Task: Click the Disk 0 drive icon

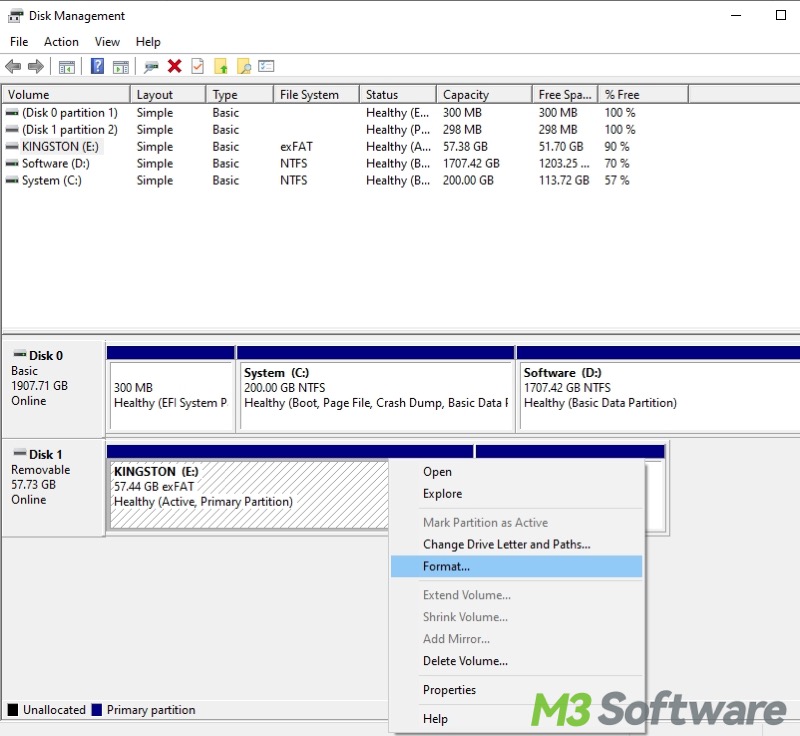Action: pos(20,354)
